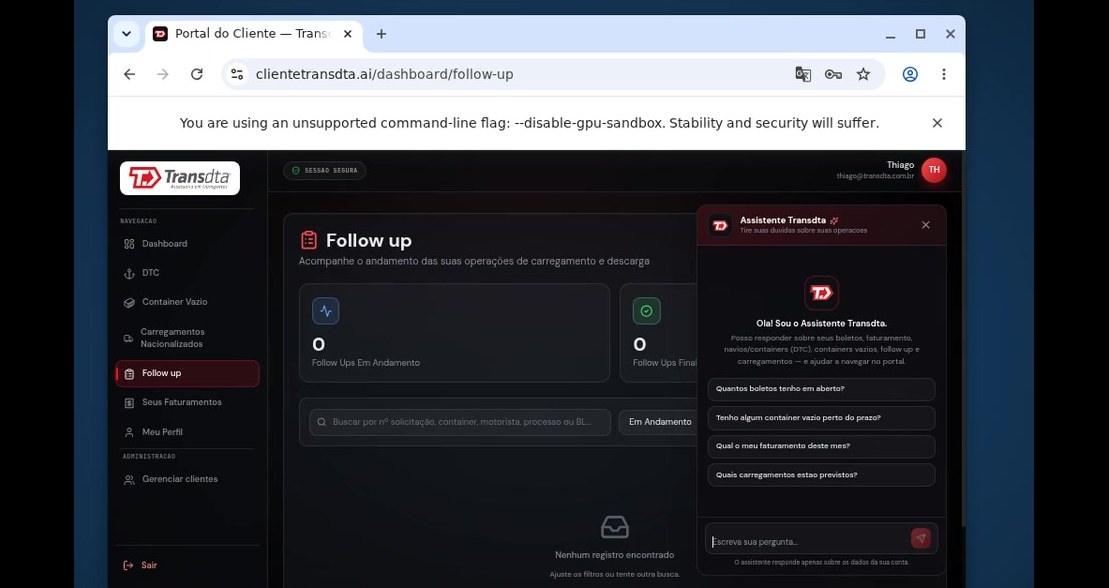Click the large TD logo in chat
The image size is (1109, 588).
[x=821, y=293]
